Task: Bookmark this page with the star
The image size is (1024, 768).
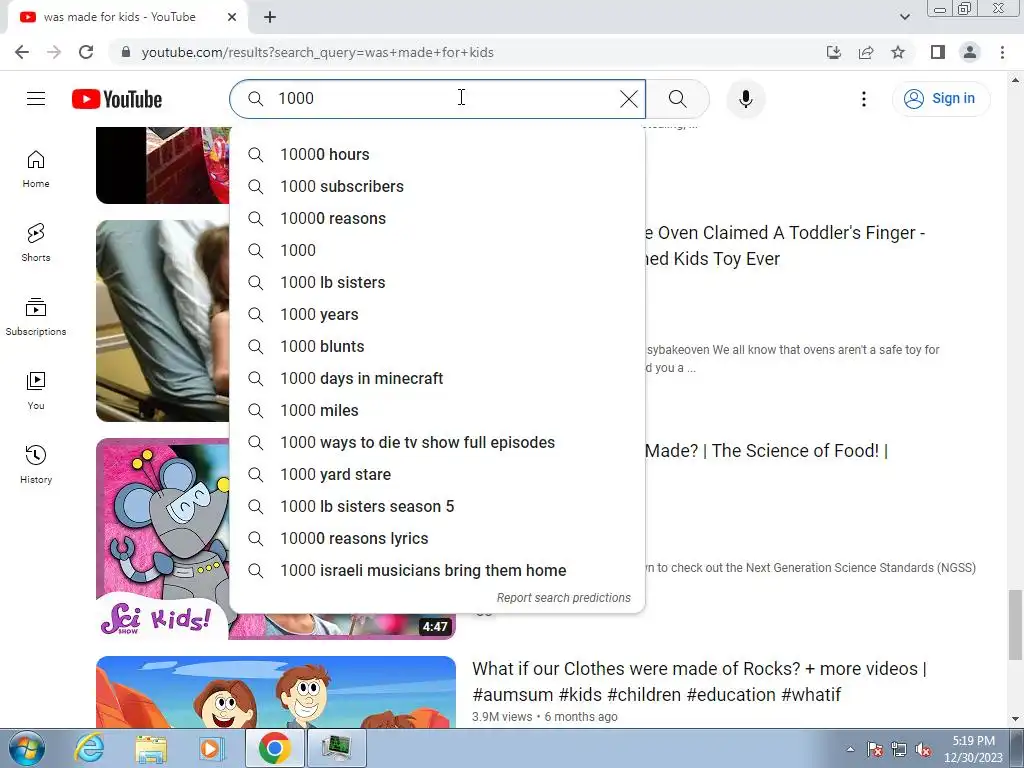Action: pyautogui.click(x=898, y=52)
